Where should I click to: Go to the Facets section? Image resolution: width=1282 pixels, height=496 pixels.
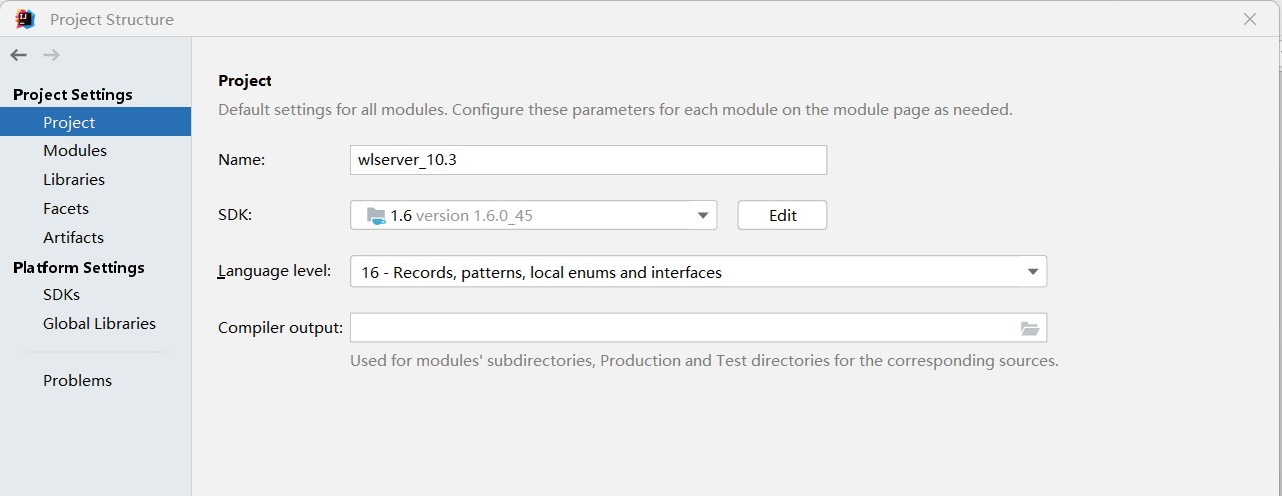click(x=66, y=208)
